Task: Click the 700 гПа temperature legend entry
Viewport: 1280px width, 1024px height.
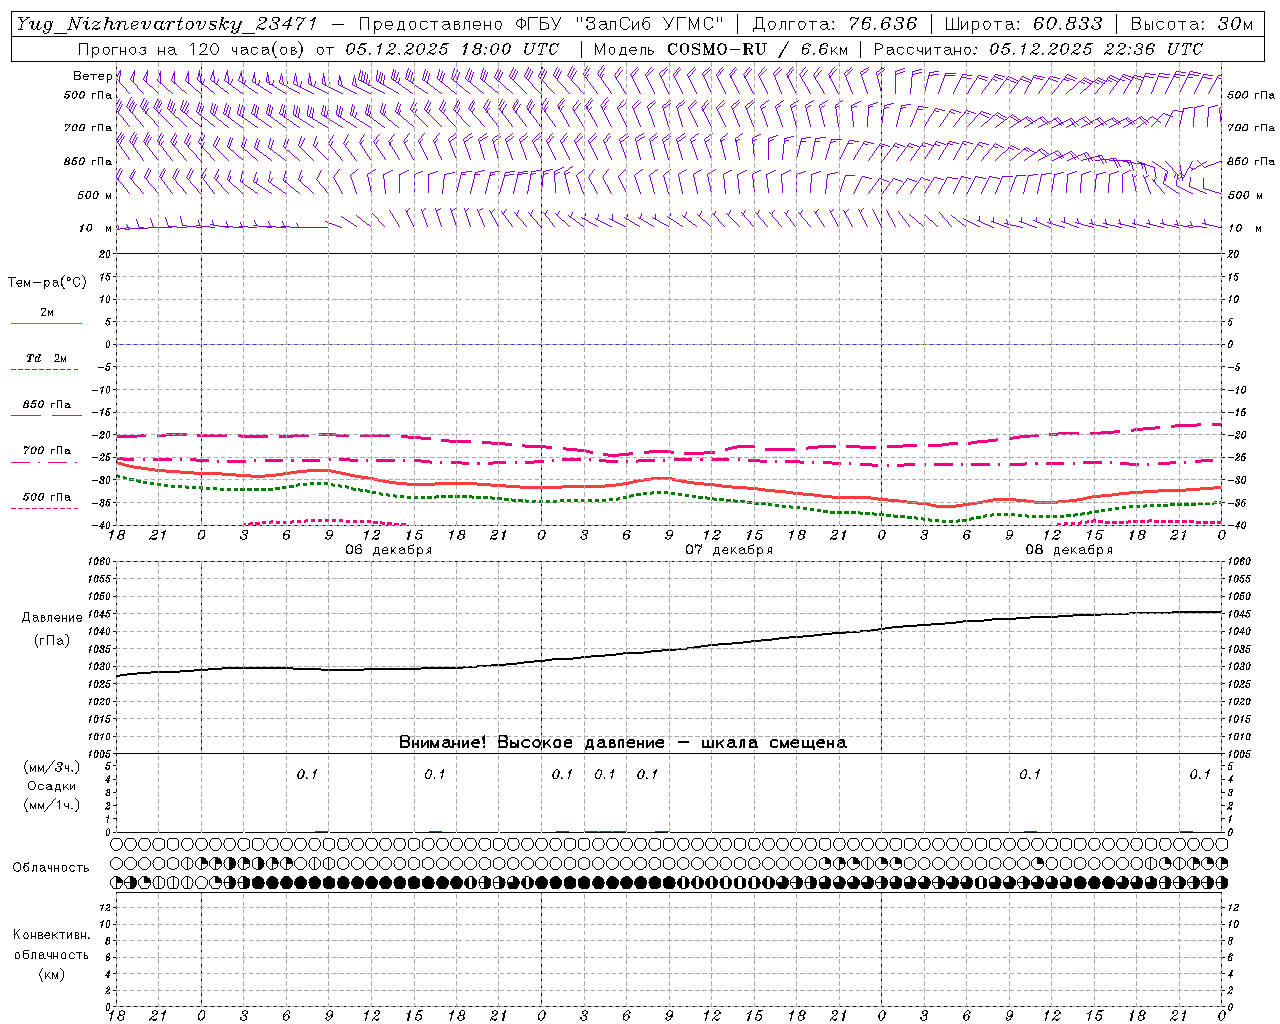Action: pos(47,451)
